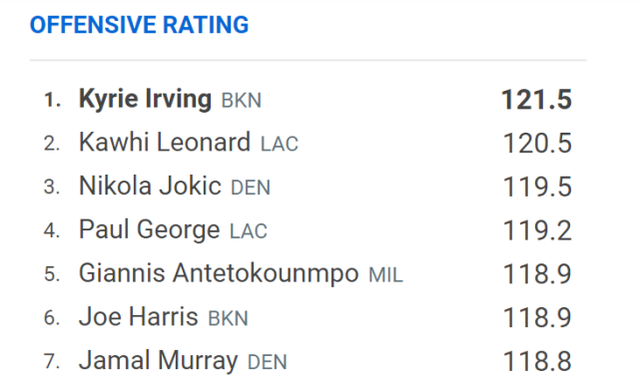
Task: Select Kawhi Leonard's name
Action: pyautogui.click(x=164, y=142)
